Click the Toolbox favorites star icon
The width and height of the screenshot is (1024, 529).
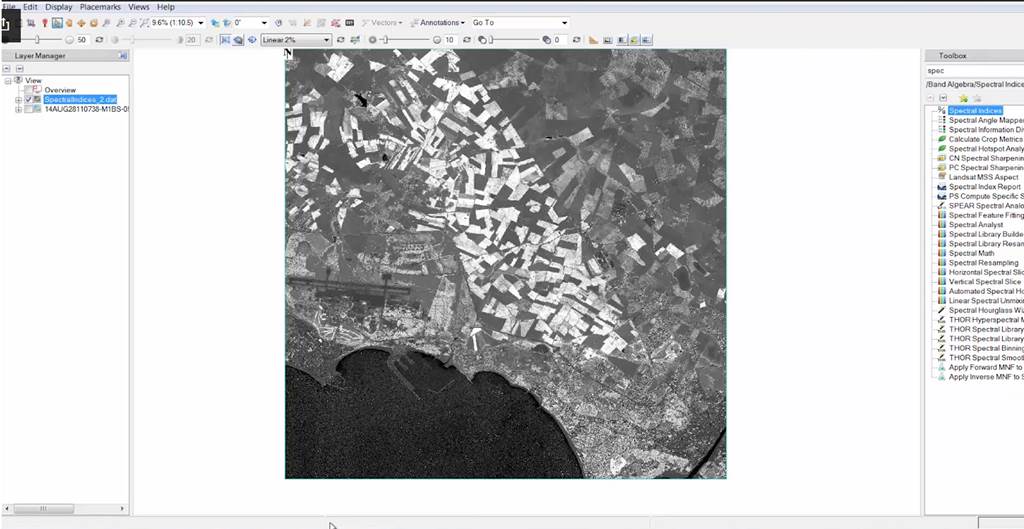click(x=963, y=98)
